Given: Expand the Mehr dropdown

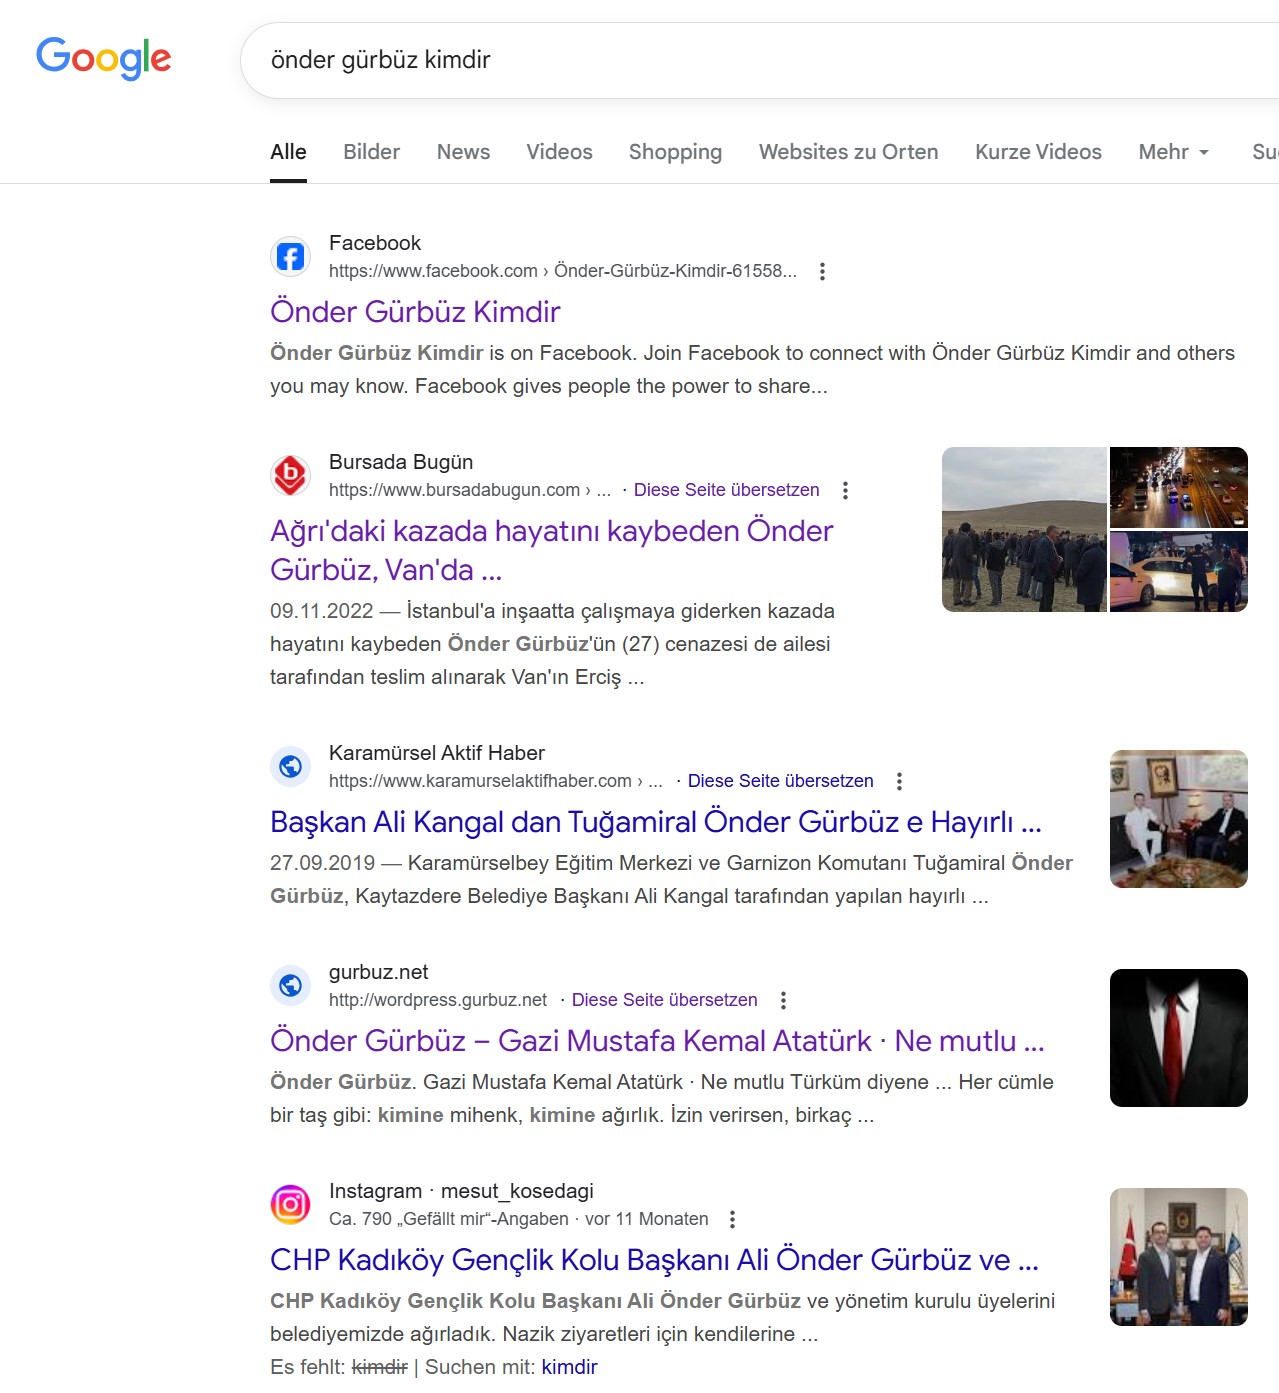Looking at the screenshot, I should (x=1174, y=152).
